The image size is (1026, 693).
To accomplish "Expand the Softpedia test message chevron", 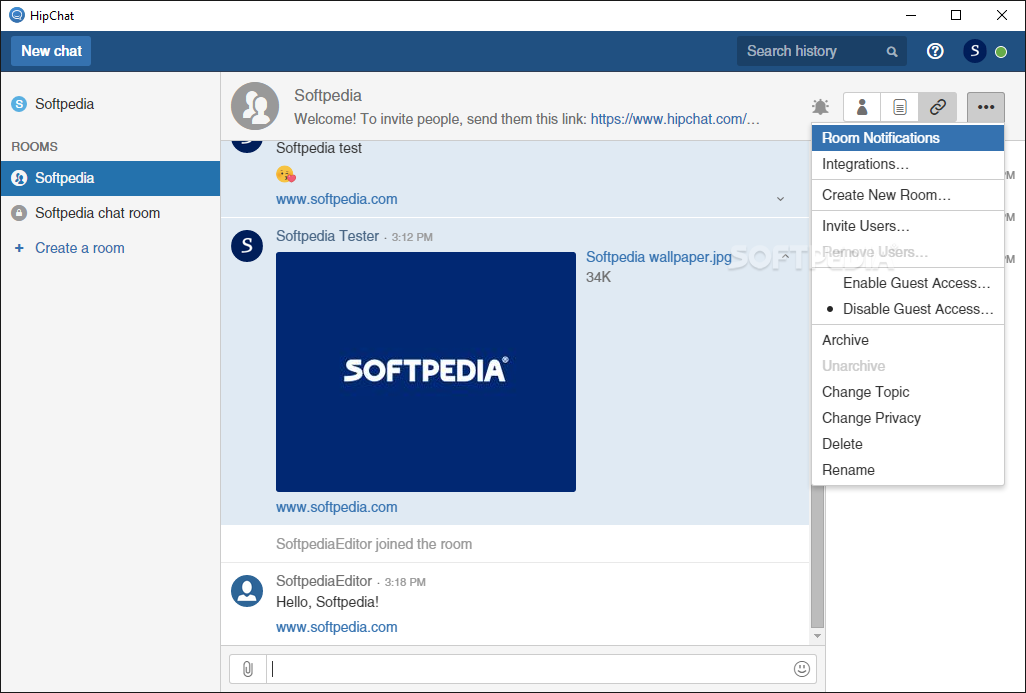I will (780, 199).
